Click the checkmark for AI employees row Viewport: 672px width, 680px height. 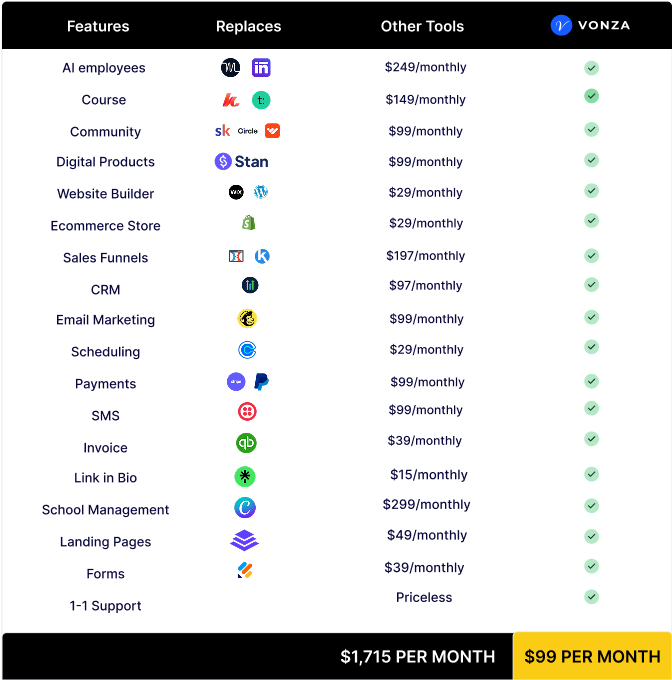coord(591,68)
